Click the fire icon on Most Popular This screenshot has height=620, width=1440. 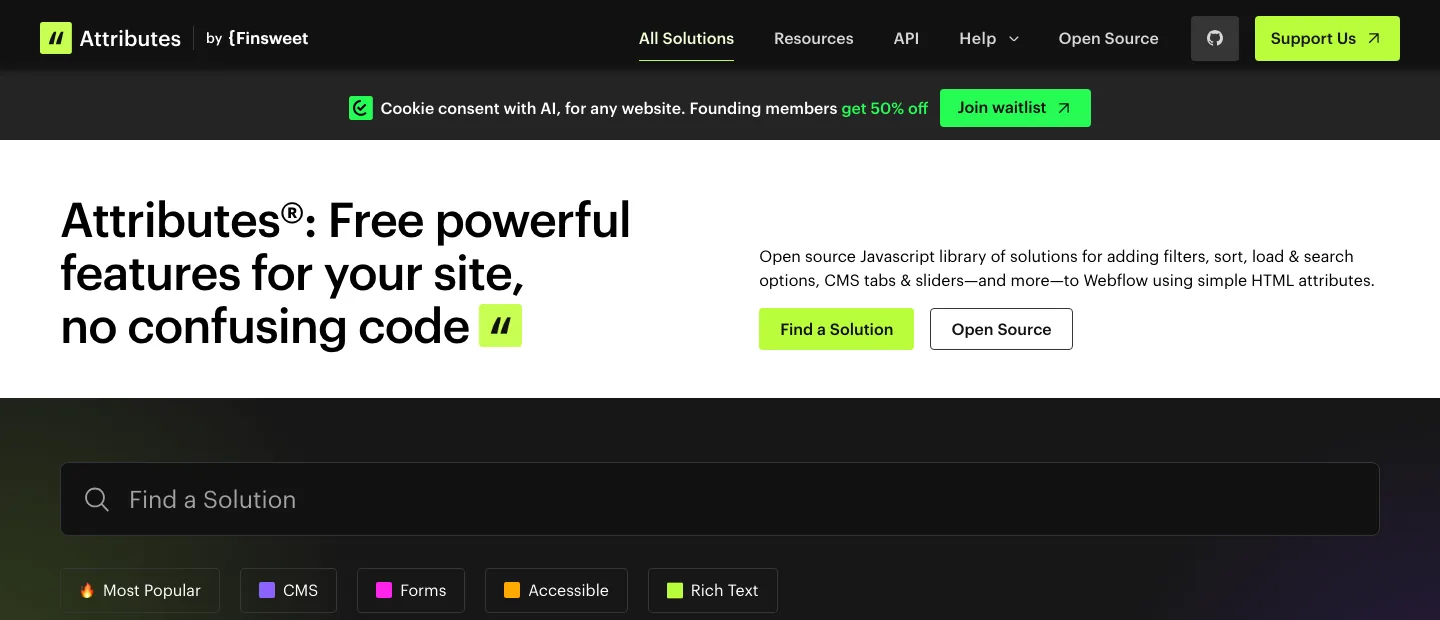(x=87, y=590)
